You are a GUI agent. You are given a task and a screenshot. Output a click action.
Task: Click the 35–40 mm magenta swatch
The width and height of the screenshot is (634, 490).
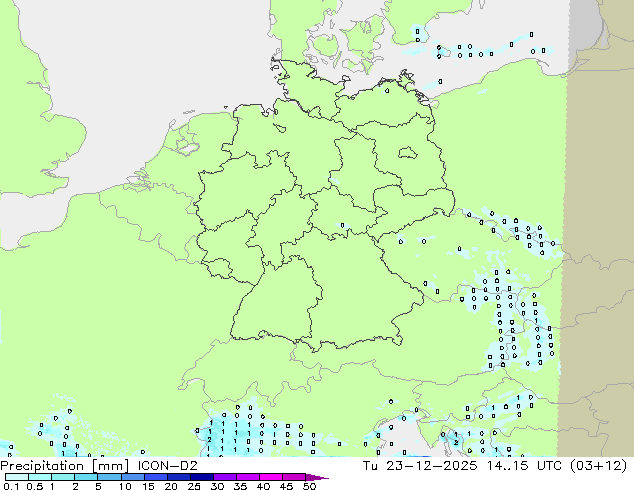point(247,477)
